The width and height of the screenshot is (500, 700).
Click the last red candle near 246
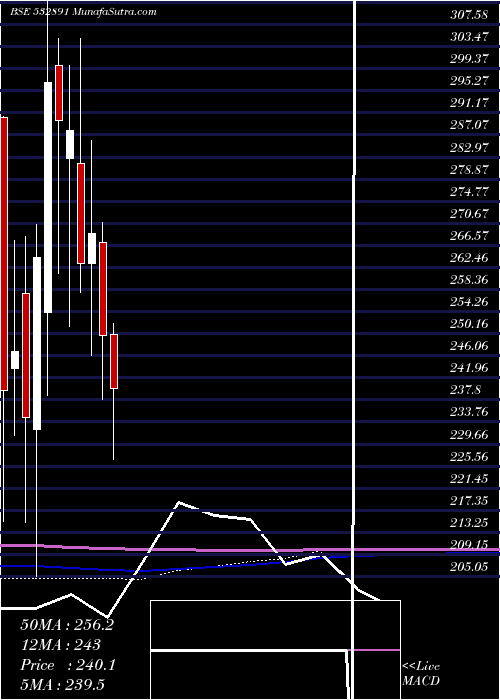pyautogui.click(x=114, y=362)
